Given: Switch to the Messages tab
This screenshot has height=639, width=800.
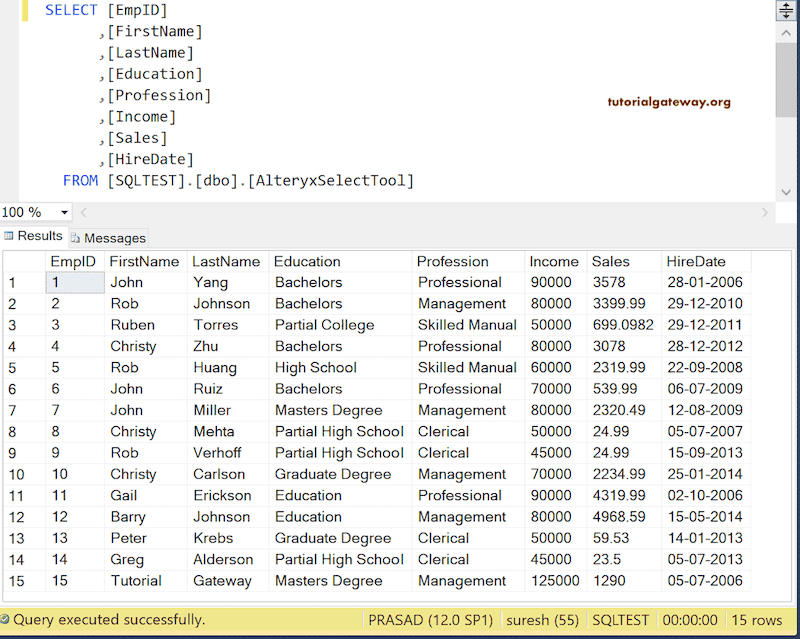Looking at the screenshot, I should (114, 238).
